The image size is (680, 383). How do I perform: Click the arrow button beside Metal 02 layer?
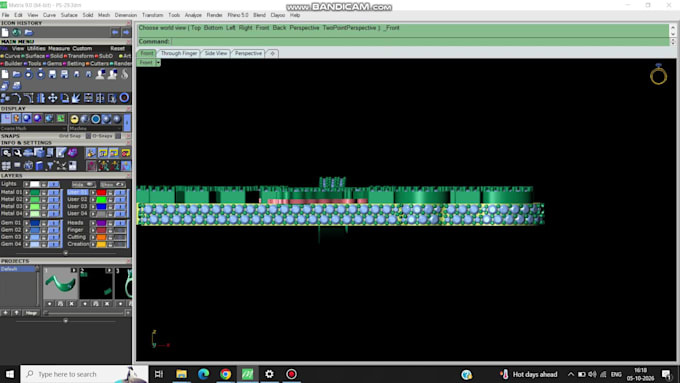coord(26,200)
